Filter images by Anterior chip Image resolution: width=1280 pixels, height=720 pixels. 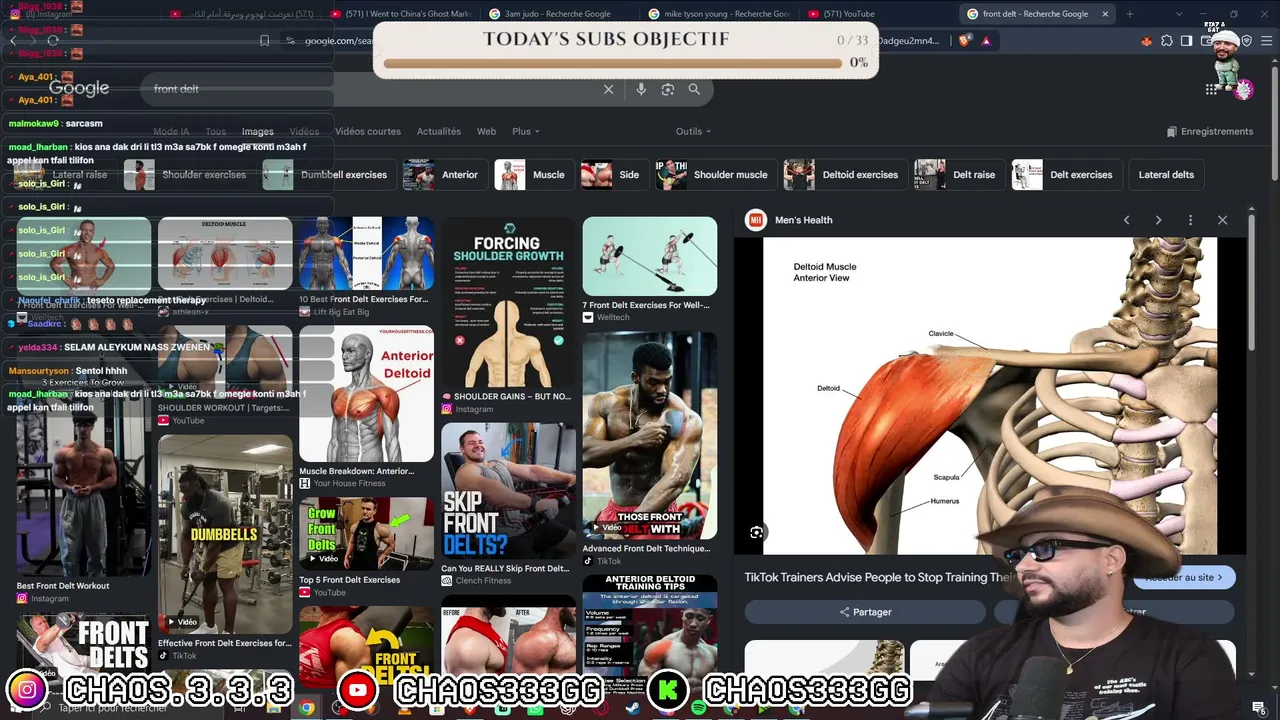(445, 175)
